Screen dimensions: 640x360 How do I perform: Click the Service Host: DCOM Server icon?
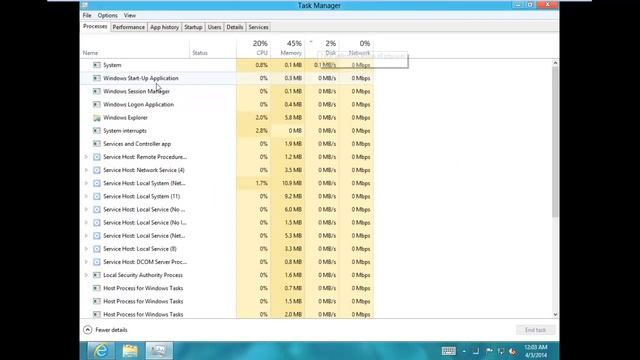(97, 262)
